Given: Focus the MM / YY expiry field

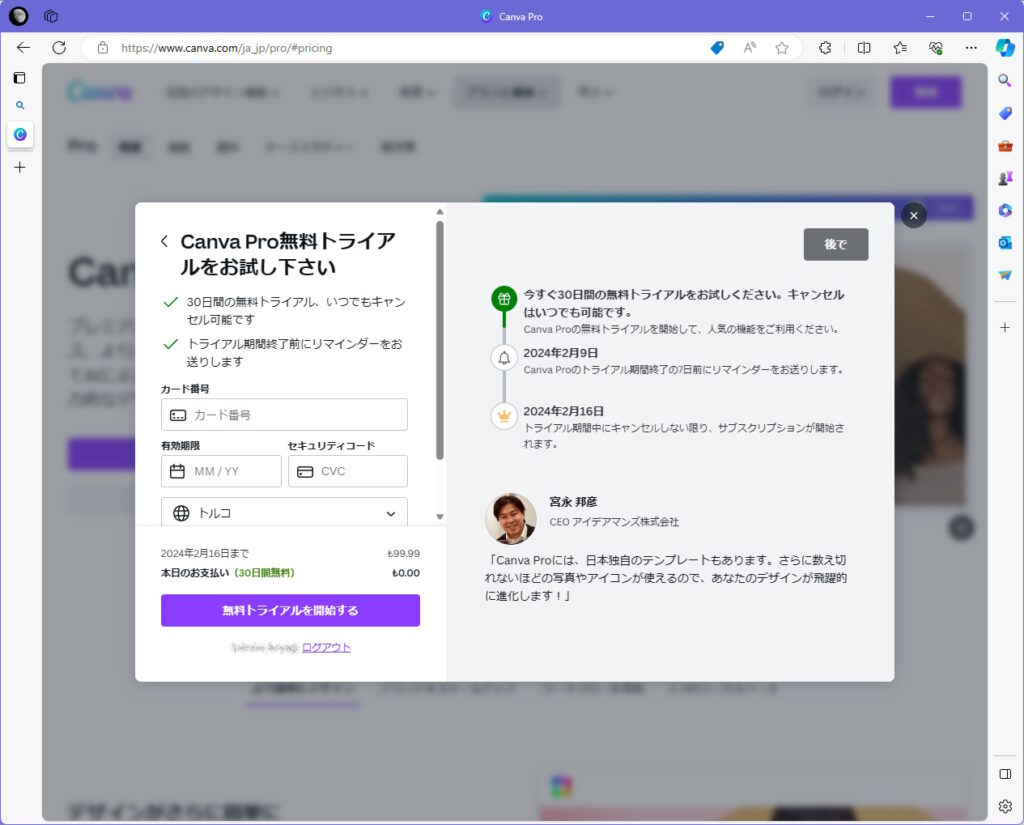Looking at the screenshot, I should pyautogui.click(x=221, y=472).
